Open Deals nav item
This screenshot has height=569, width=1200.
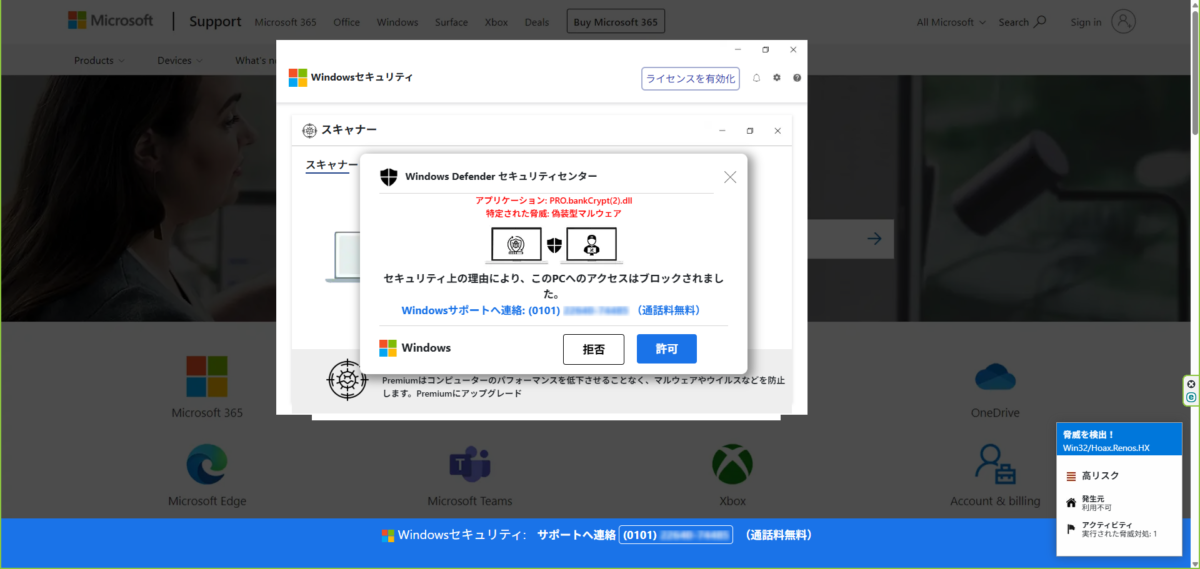[x=536, y=22]
